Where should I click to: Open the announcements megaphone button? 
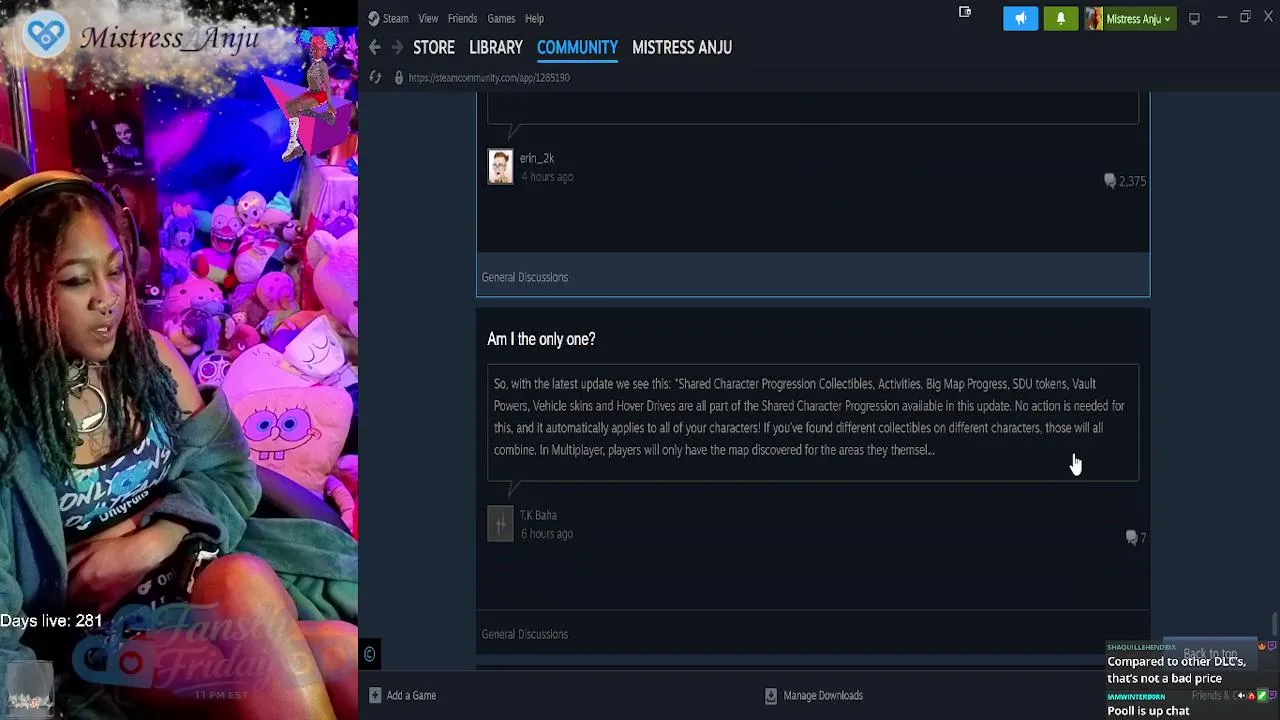point(1020,18)
